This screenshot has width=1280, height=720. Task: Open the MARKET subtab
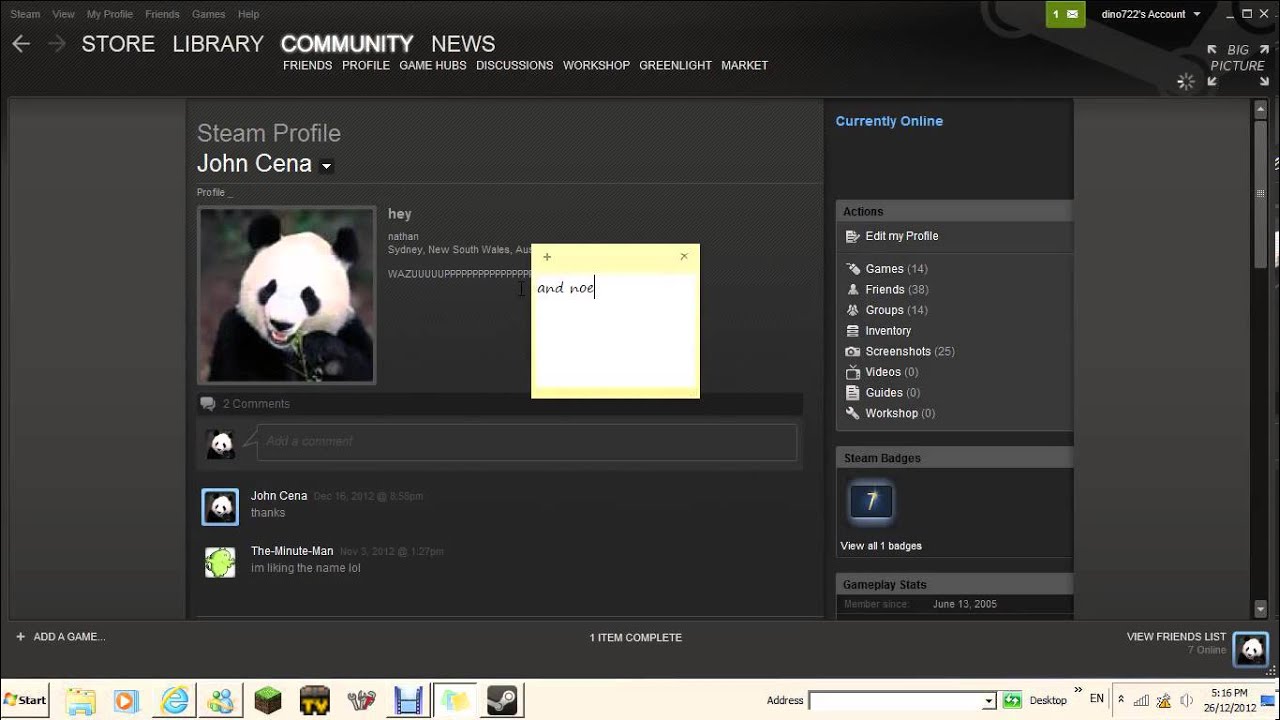744,65
